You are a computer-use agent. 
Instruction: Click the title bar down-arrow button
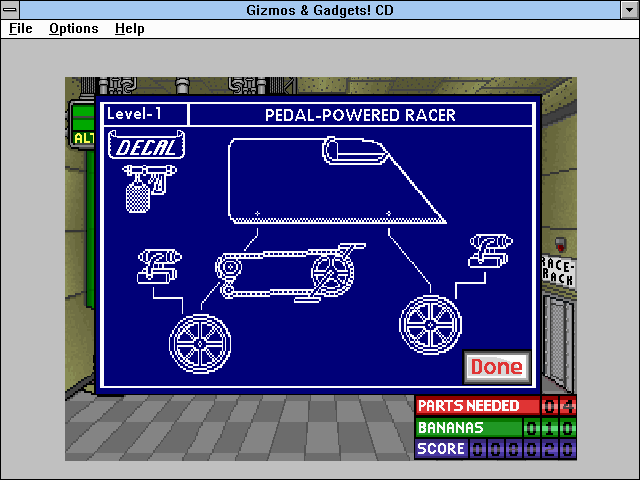tap(630, 9)
